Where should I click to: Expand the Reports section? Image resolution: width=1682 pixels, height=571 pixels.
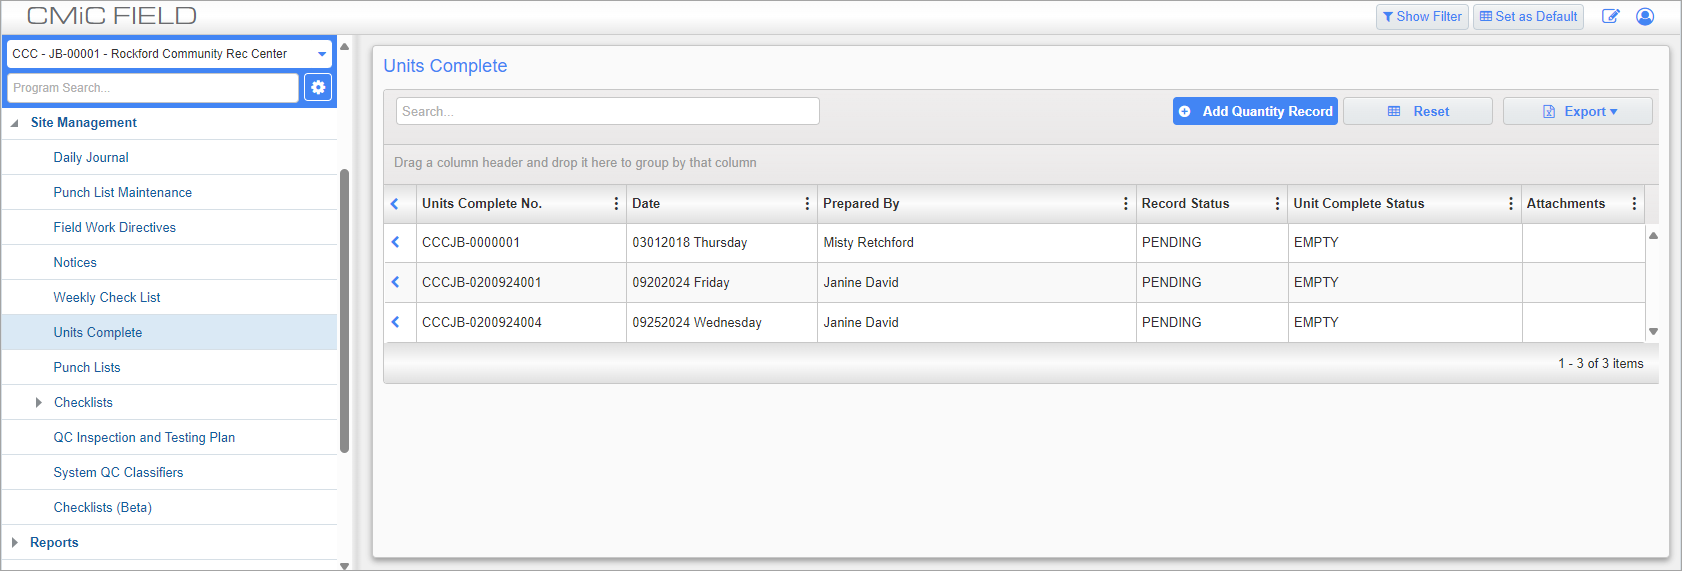click(x=15, y=543)
